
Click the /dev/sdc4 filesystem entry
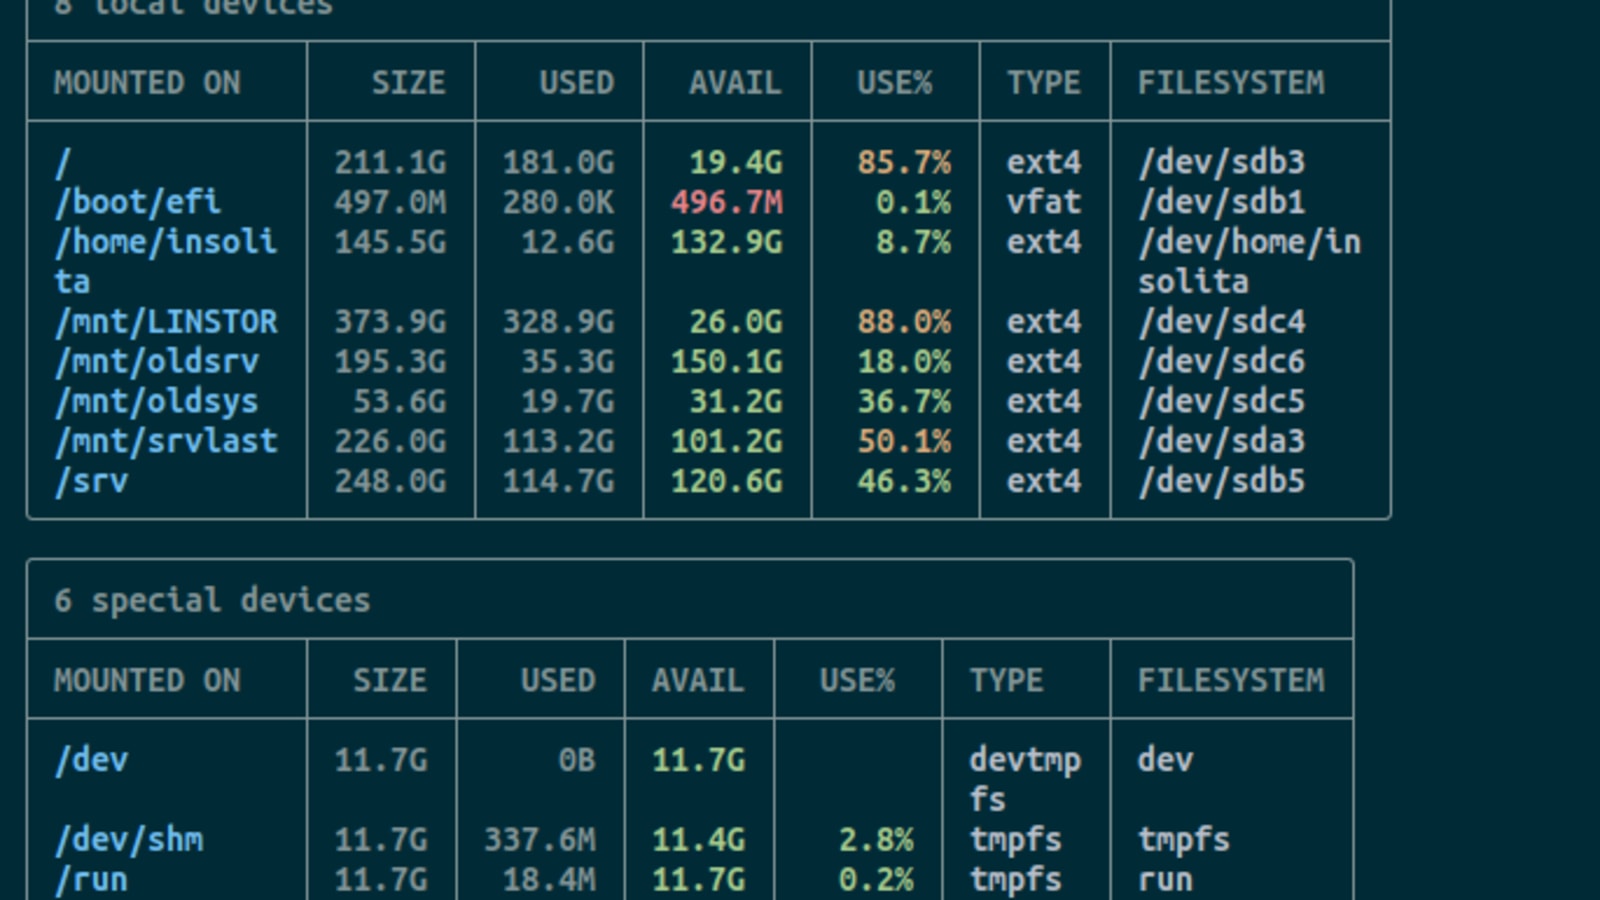1222,322
